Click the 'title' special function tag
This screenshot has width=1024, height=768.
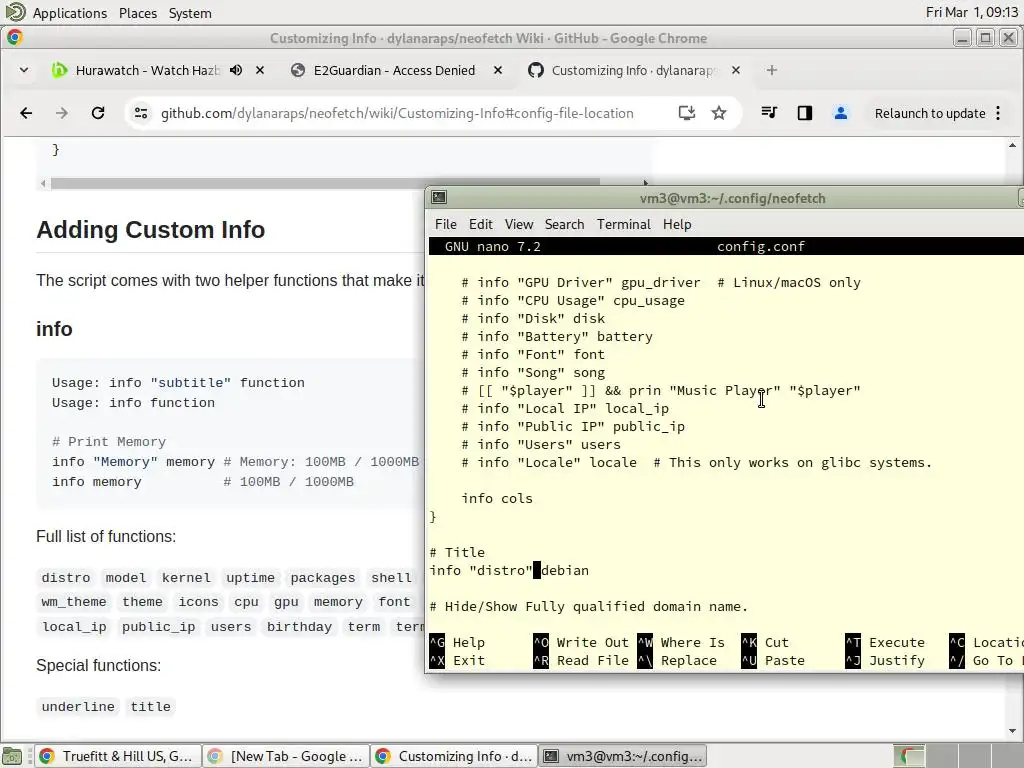(x=150, y=706)
